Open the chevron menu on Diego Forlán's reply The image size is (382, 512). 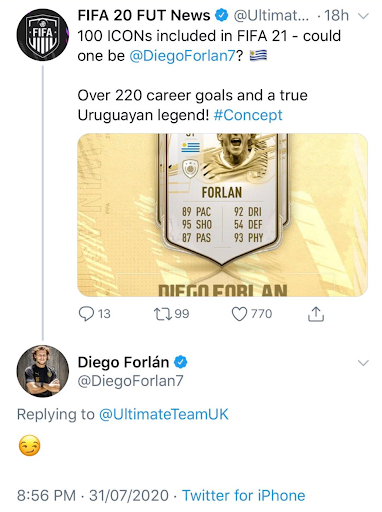point(363,363)
